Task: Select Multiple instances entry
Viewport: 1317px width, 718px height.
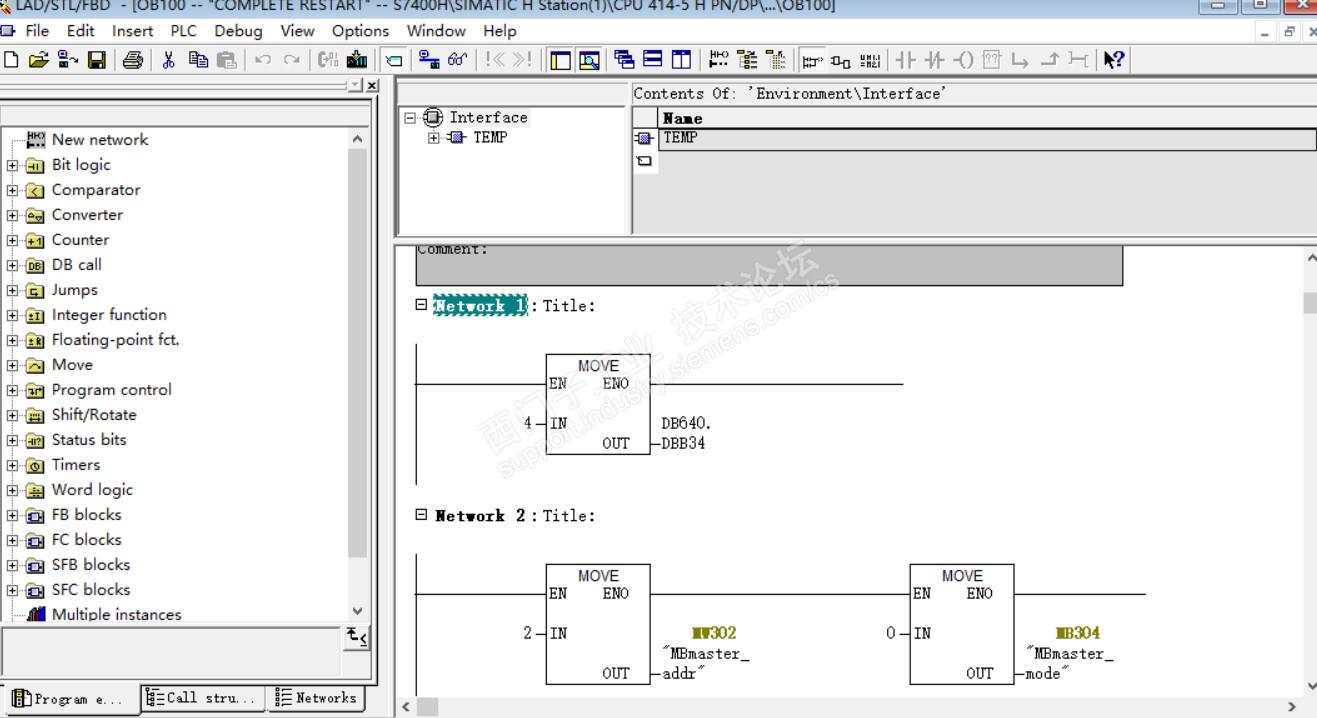Action: click(x=116, y=615)
